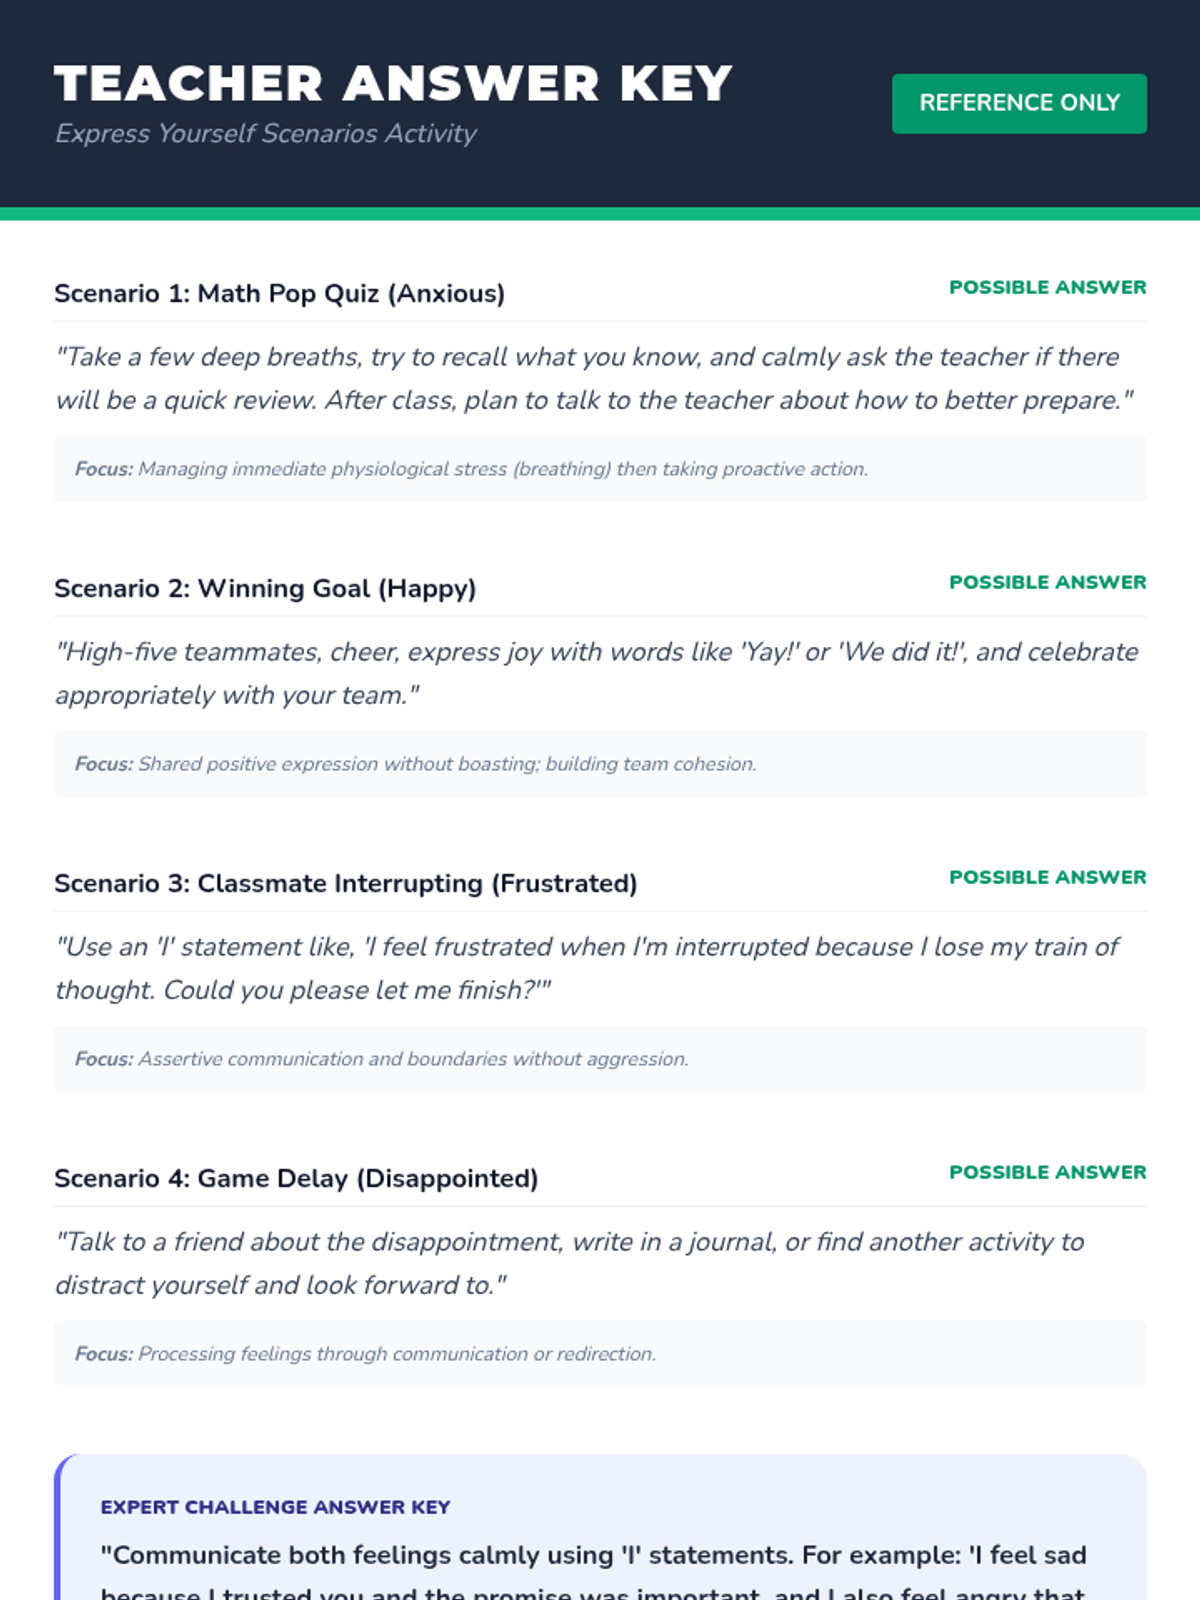Image resolution: width=1200 pixels, height=1600 pixels.
Task: Select the Teacher Answer Key title
Action: (394, 83)
